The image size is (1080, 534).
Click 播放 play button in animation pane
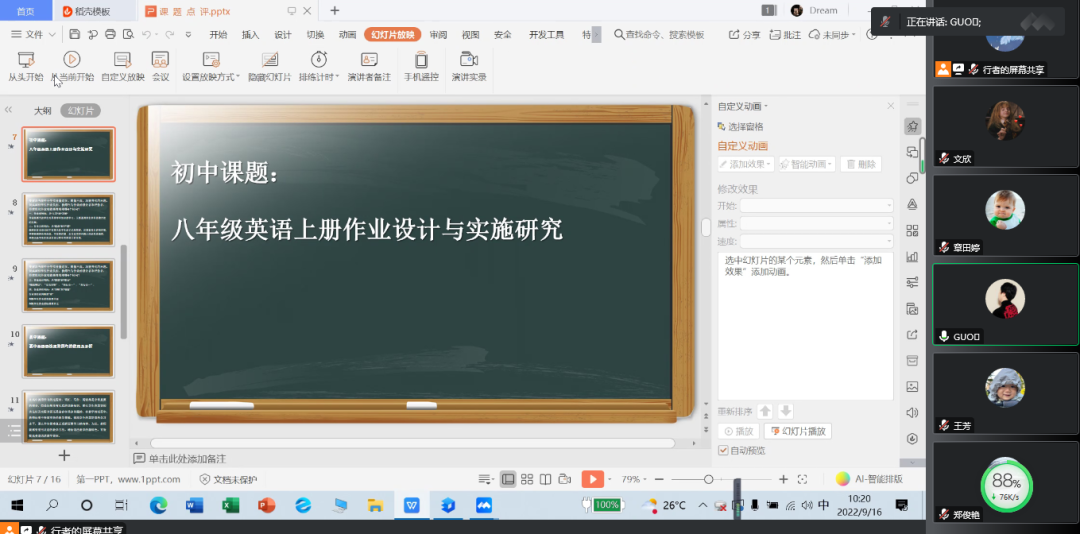click(x=738, y=431)
